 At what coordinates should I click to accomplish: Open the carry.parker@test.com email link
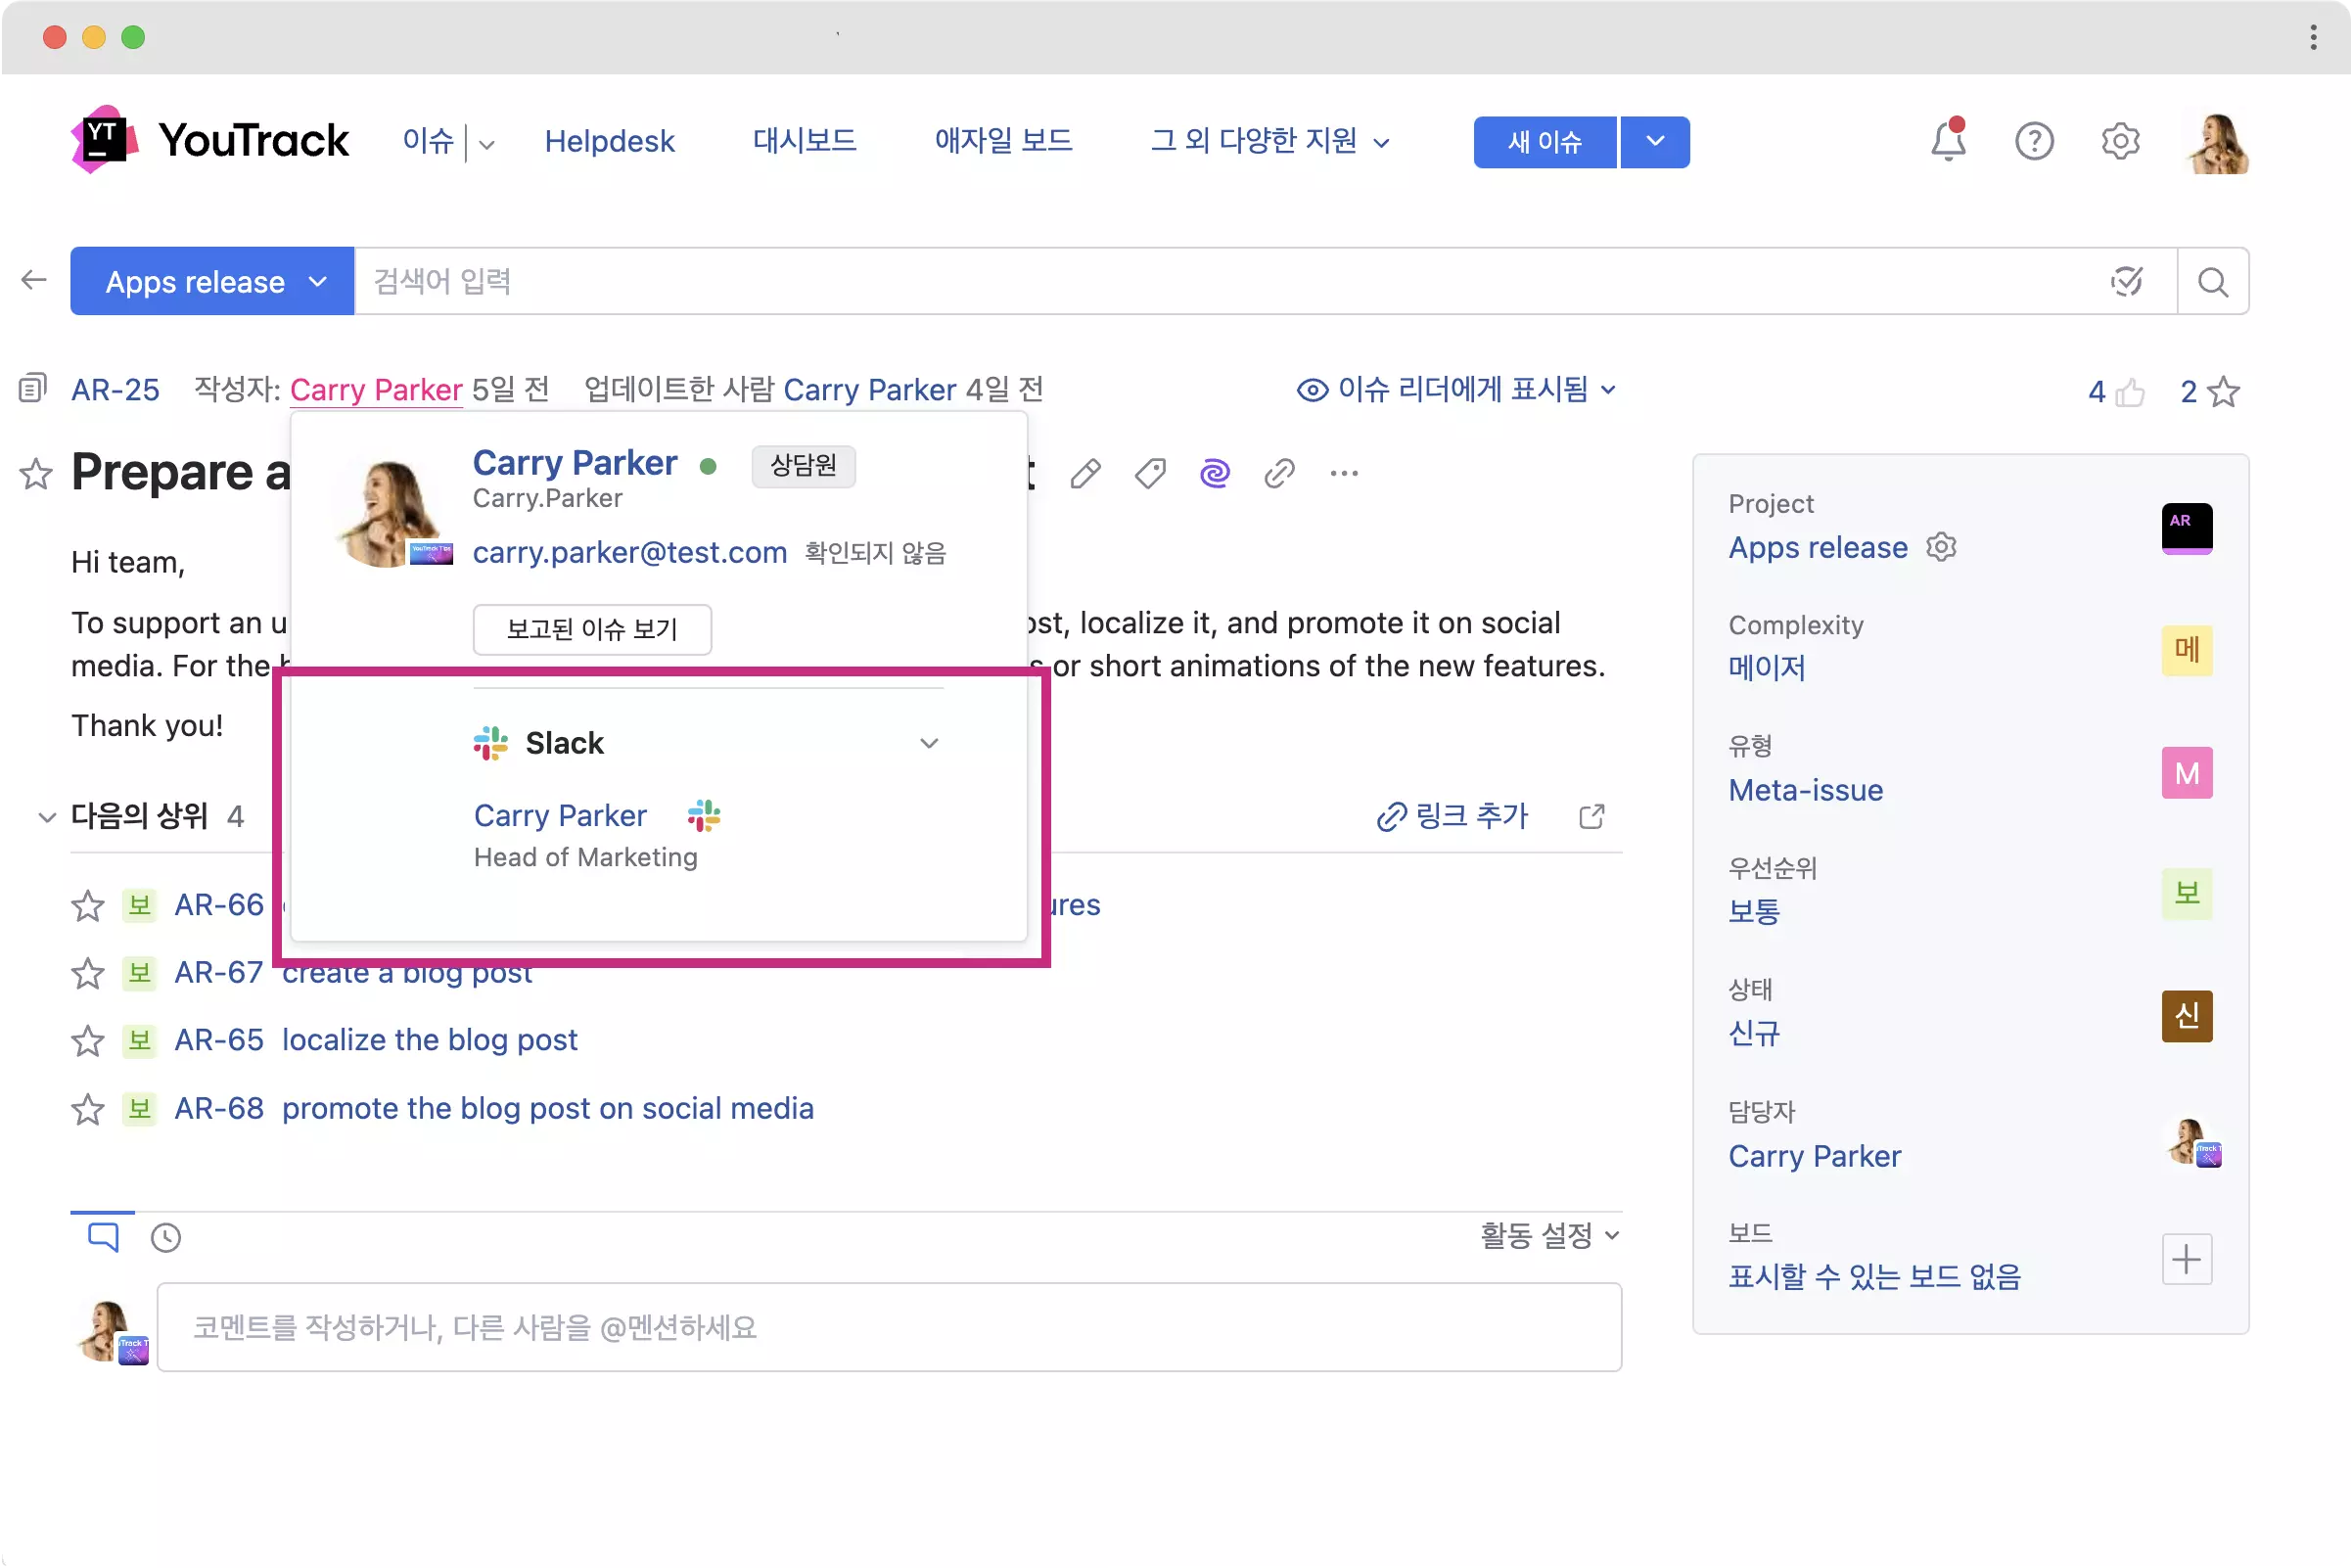point(629,553)
